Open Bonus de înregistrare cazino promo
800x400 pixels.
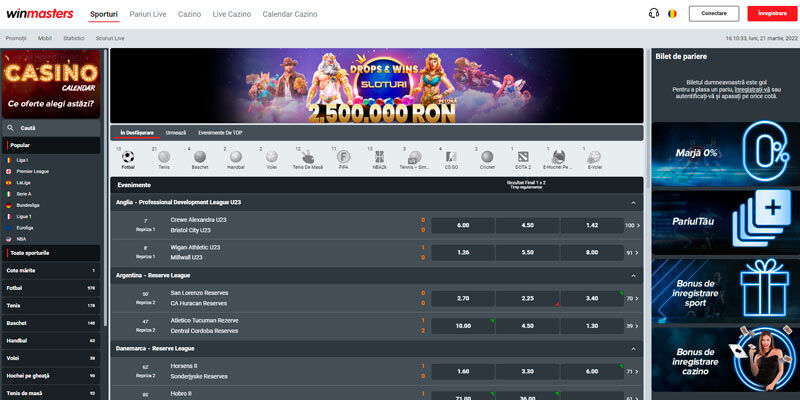tap(726, 360)
